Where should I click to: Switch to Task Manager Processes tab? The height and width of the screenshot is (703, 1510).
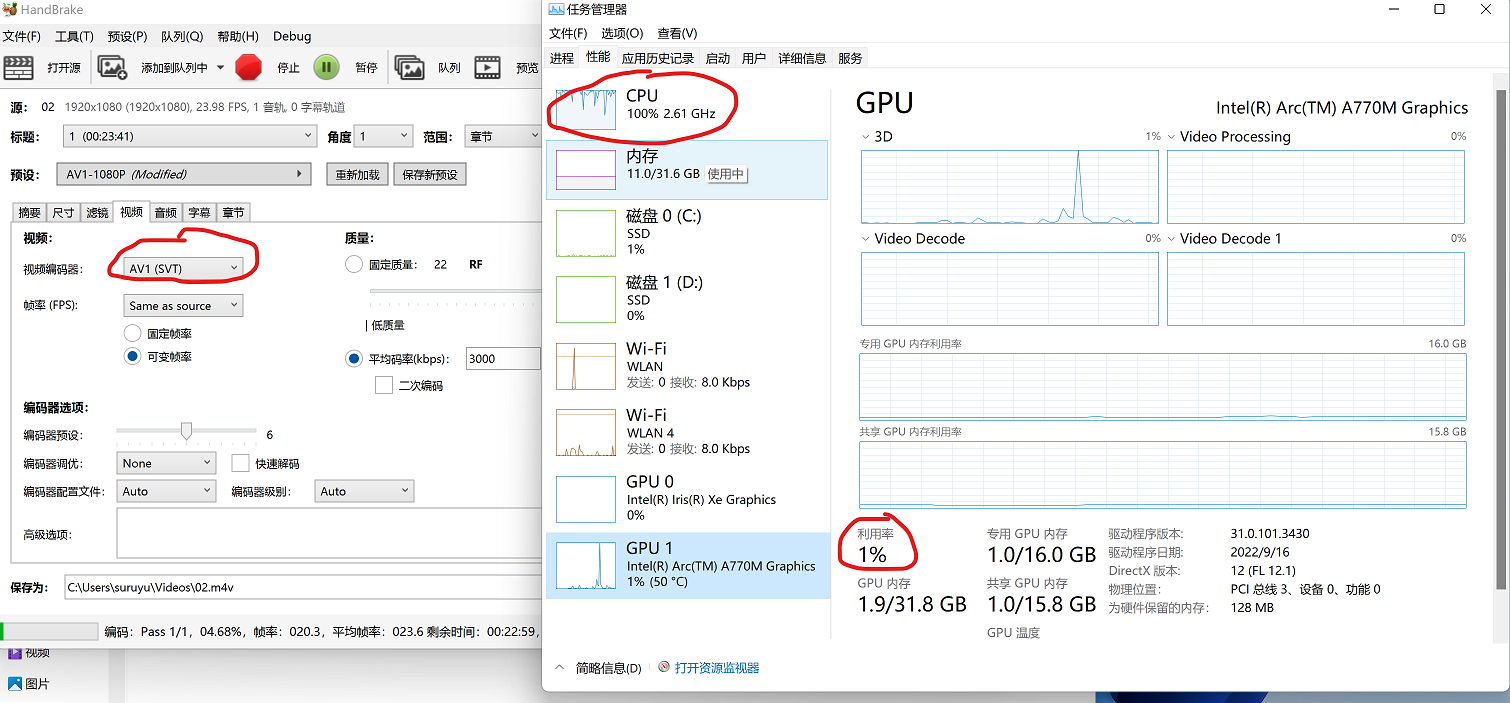562,58
